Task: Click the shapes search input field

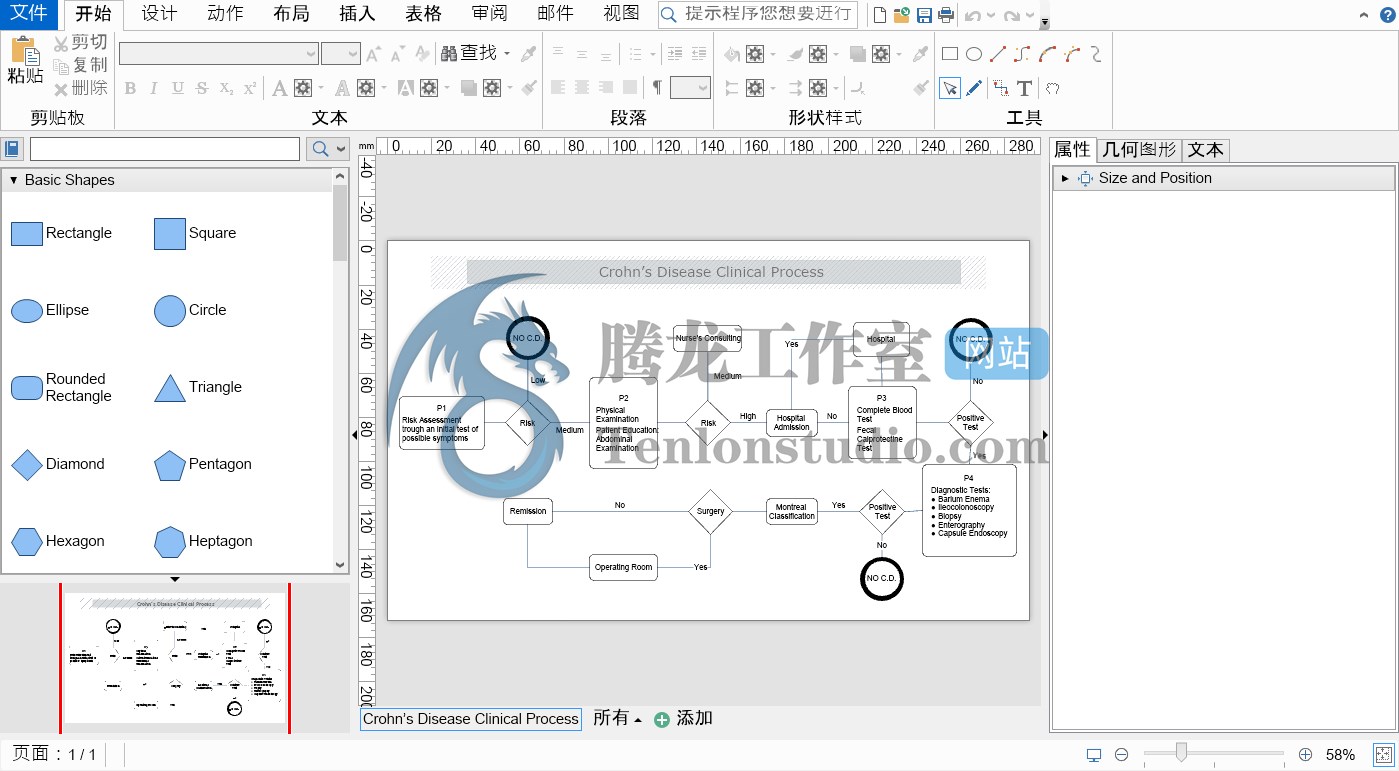Action: tap(165, 149)
